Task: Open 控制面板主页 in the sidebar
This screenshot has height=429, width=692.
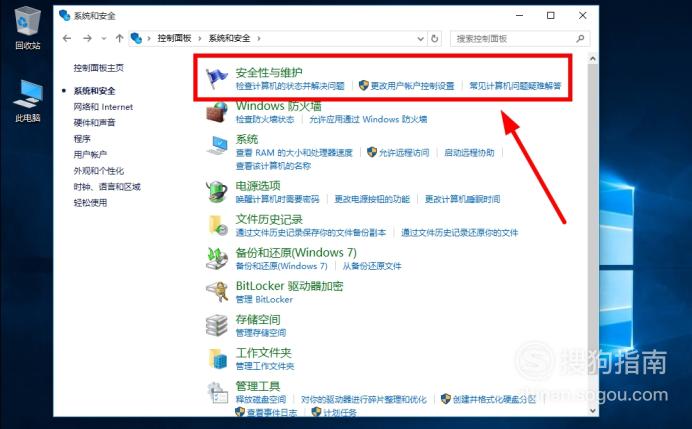Action: point(98,68)
